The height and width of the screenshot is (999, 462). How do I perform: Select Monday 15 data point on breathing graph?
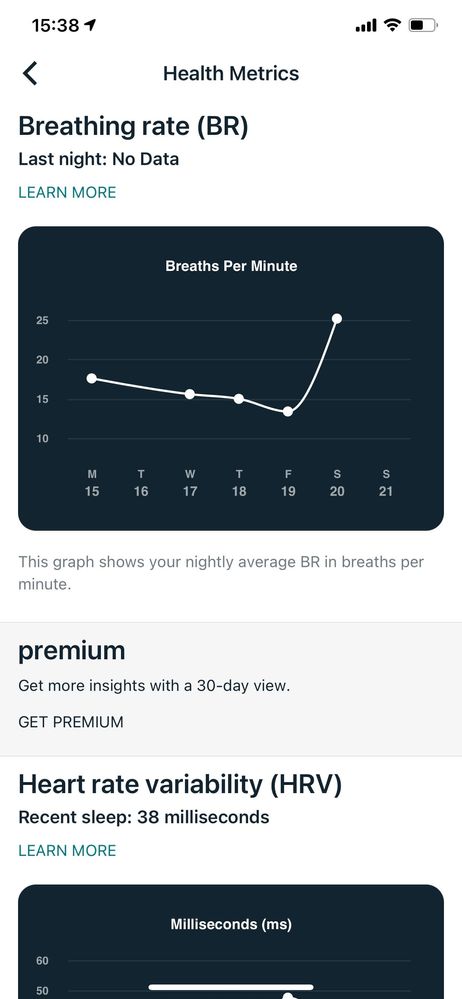tap(92, 378)
